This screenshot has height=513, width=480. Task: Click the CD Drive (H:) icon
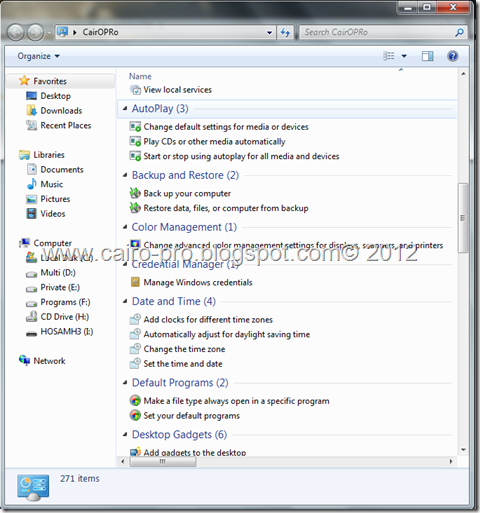coord(31,317)
